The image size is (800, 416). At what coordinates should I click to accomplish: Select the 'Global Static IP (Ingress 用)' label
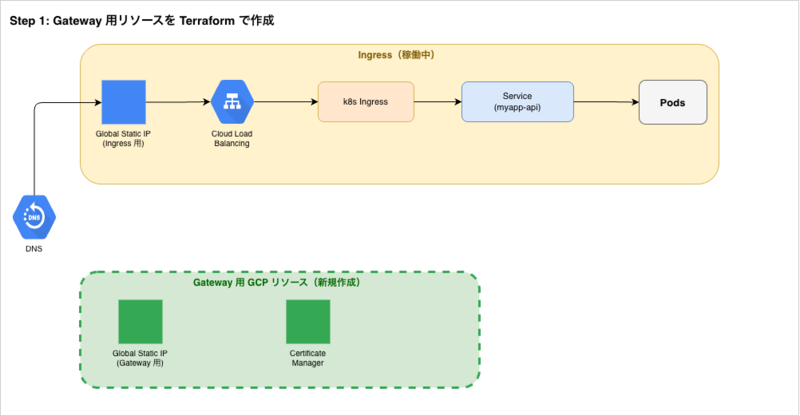(123, 138)
